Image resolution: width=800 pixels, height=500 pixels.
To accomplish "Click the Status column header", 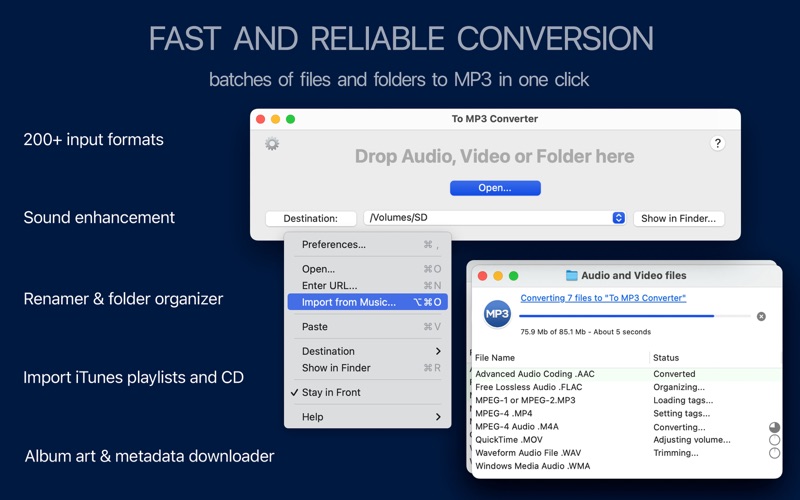I will click(715, 358).
